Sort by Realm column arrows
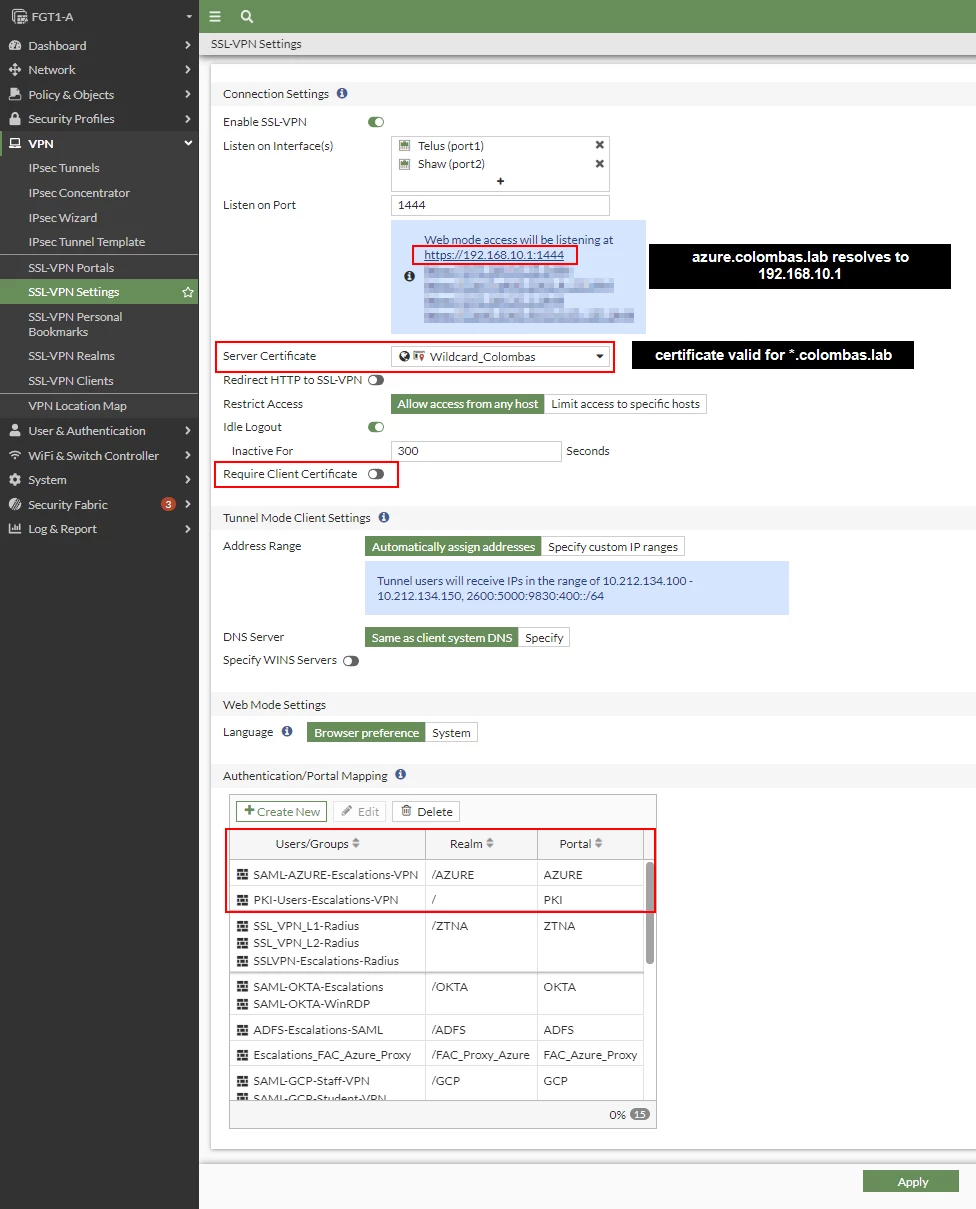Screen dimensions: 976x1209 [490, 844]
